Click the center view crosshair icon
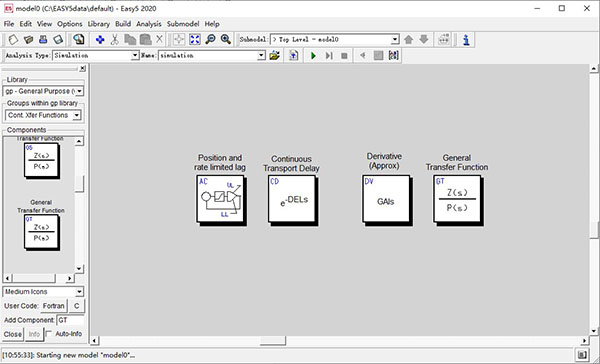This screenshot has height=364, width=600. point(179,39)
